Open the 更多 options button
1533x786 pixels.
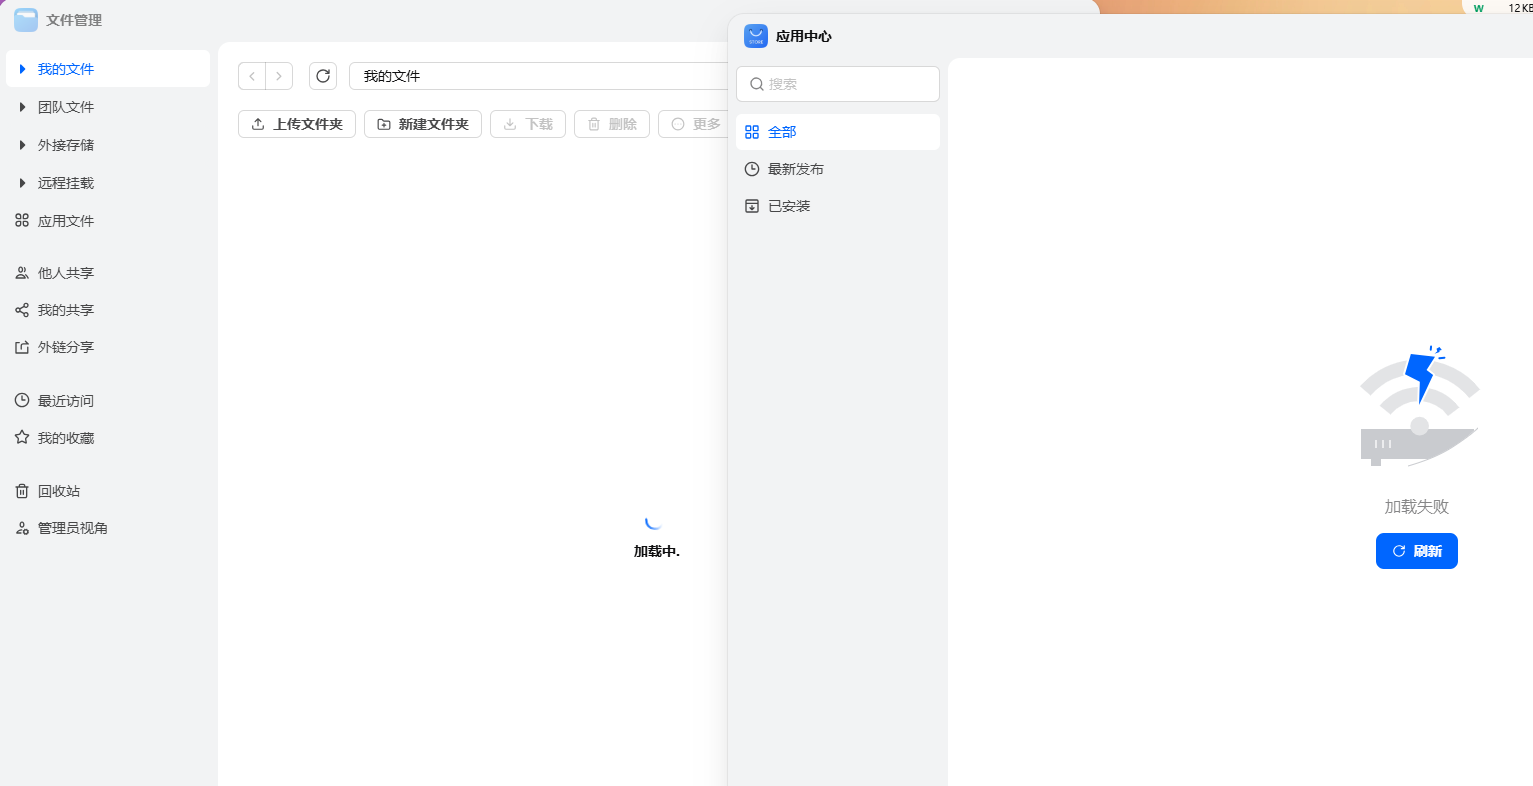point(694,124)
